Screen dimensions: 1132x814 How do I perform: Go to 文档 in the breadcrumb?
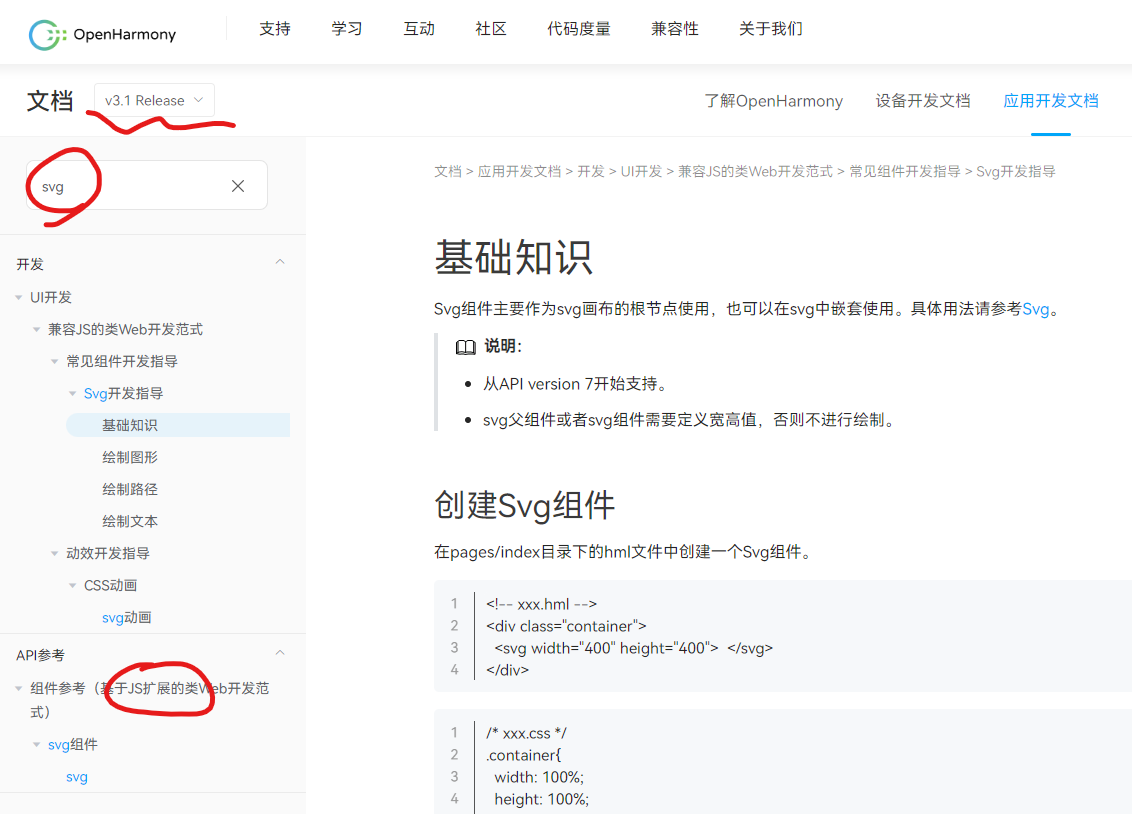448,172
